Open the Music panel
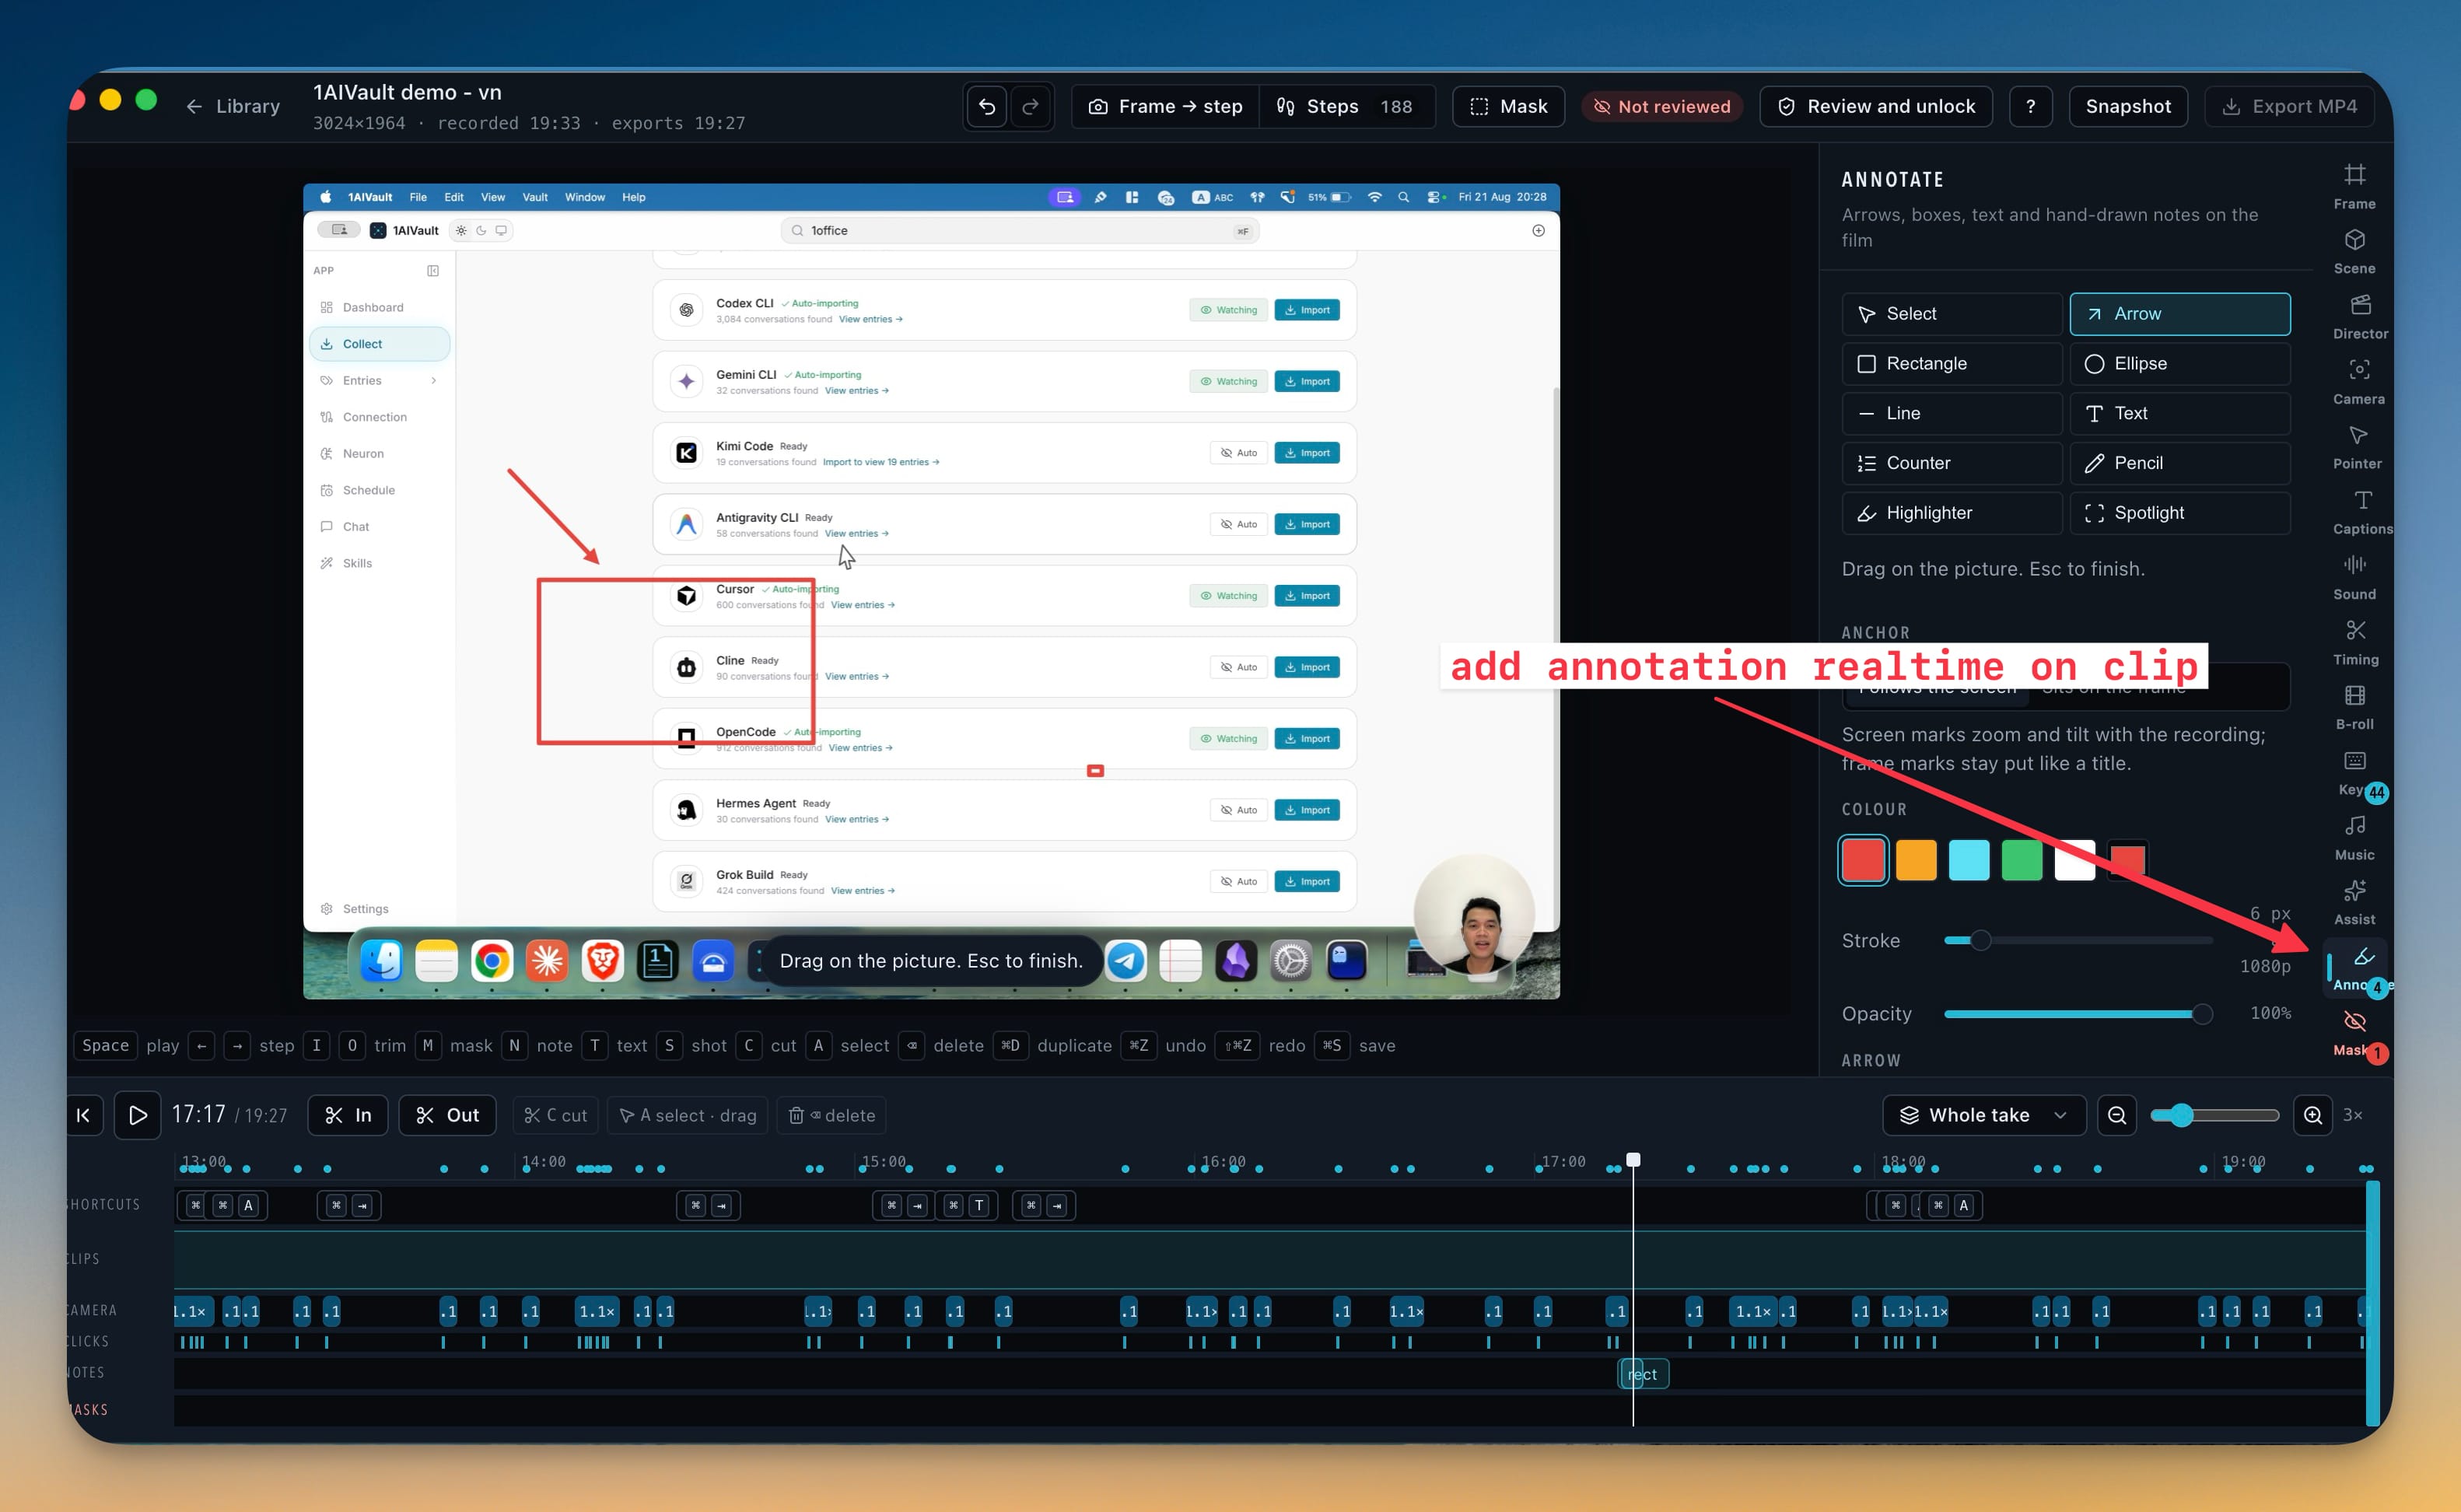The image size is (2461, 1512). pos(2354,838)
